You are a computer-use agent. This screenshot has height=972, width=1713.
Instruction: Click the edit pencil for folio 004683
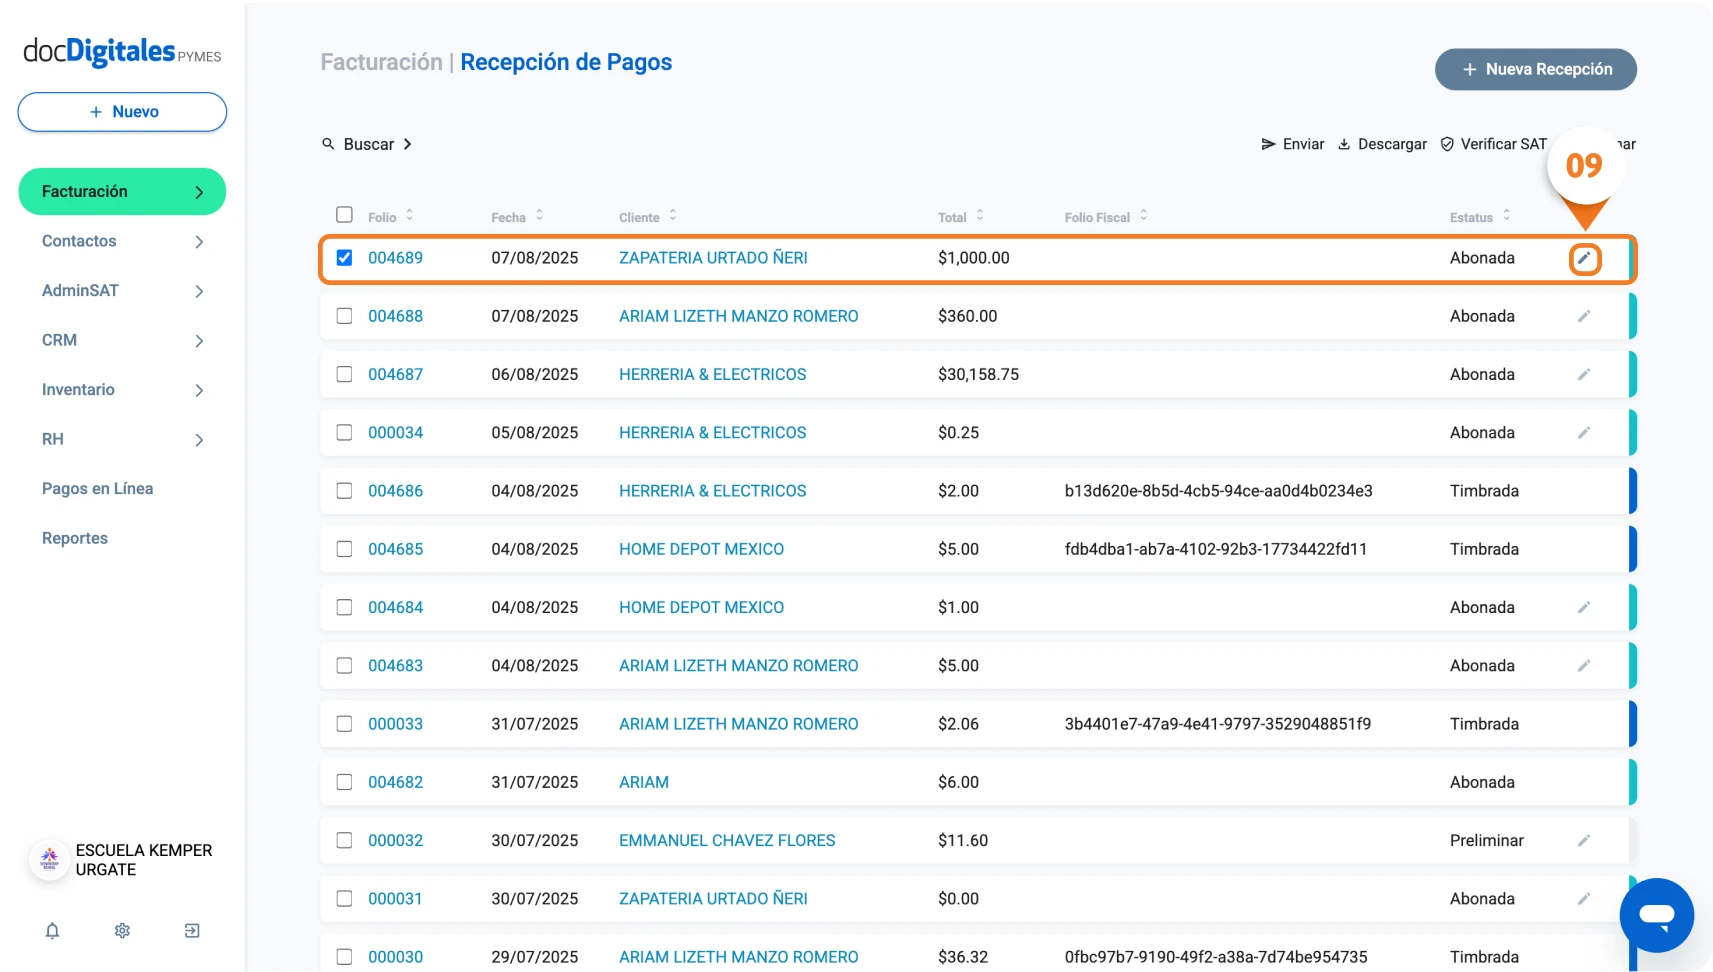1584,666
